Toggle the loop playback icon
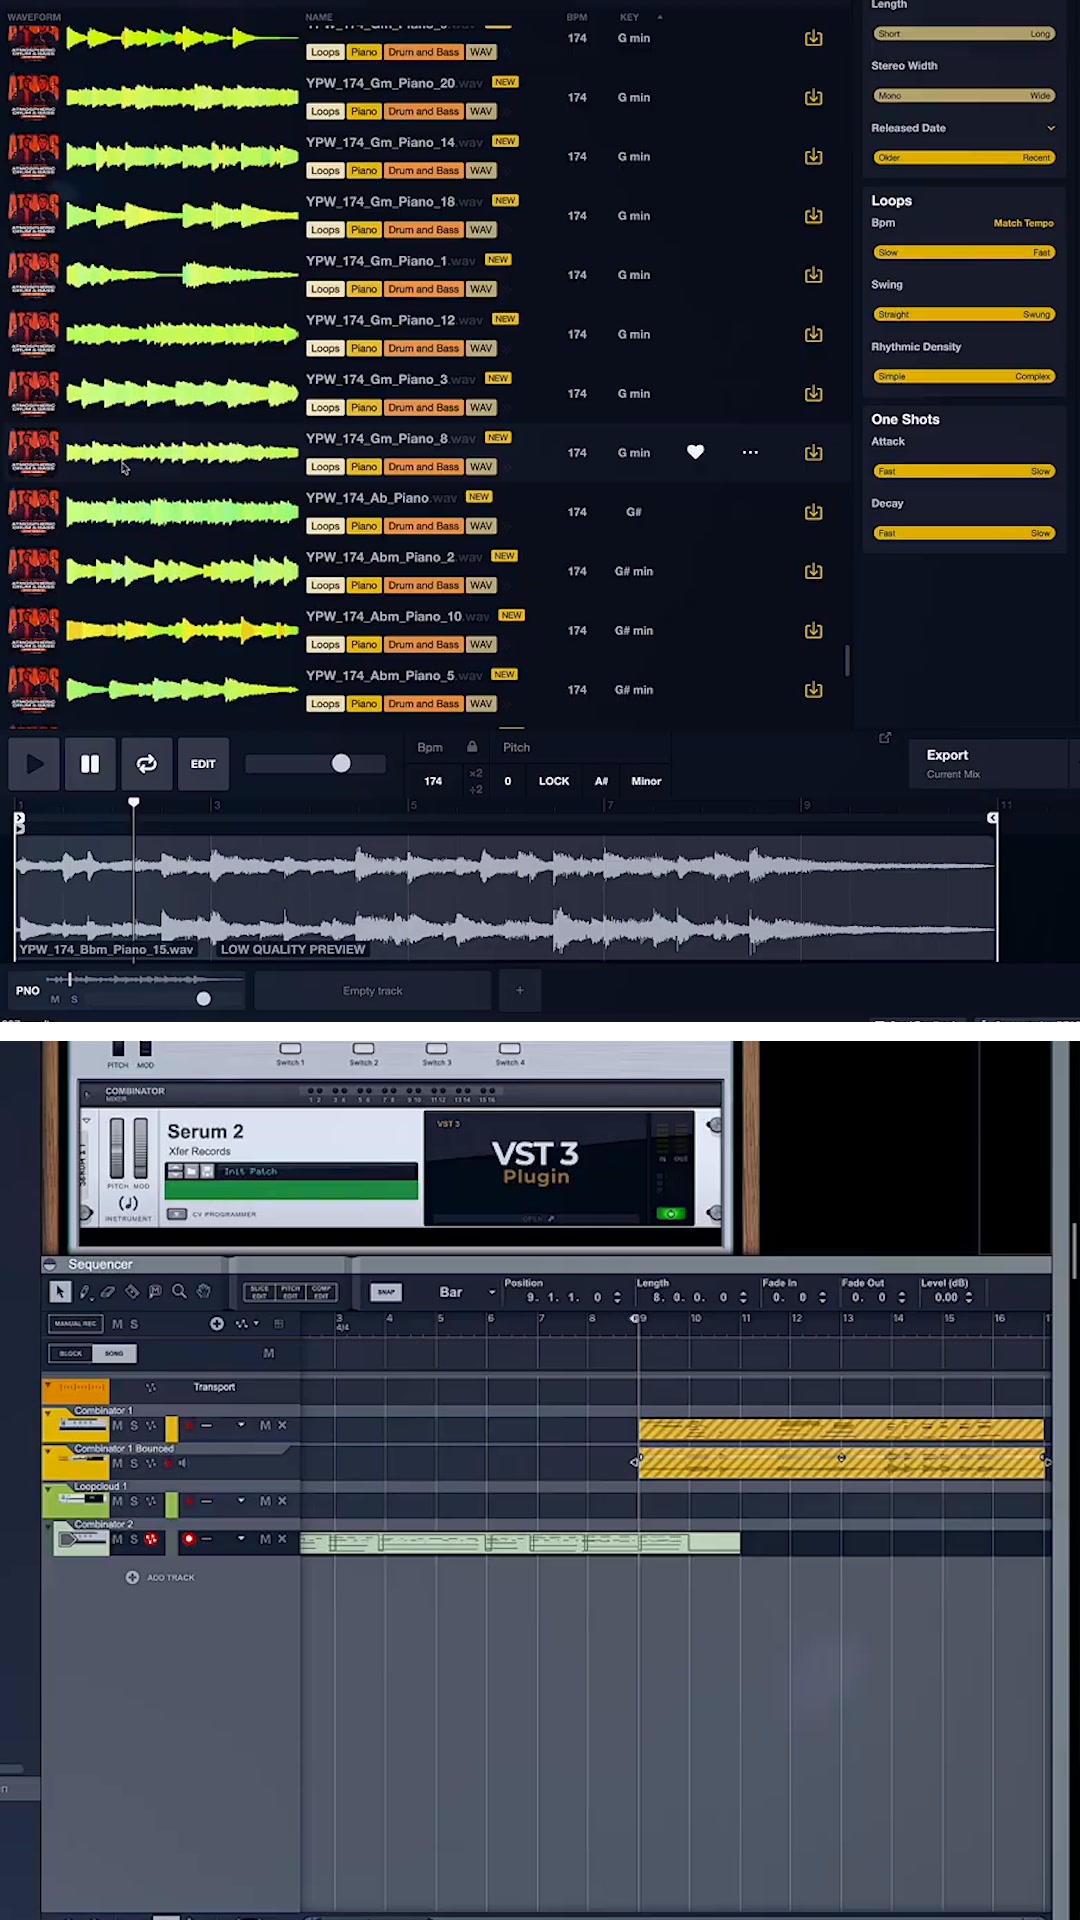Screen dimensions: 1080x1920 tap(146, 764)
